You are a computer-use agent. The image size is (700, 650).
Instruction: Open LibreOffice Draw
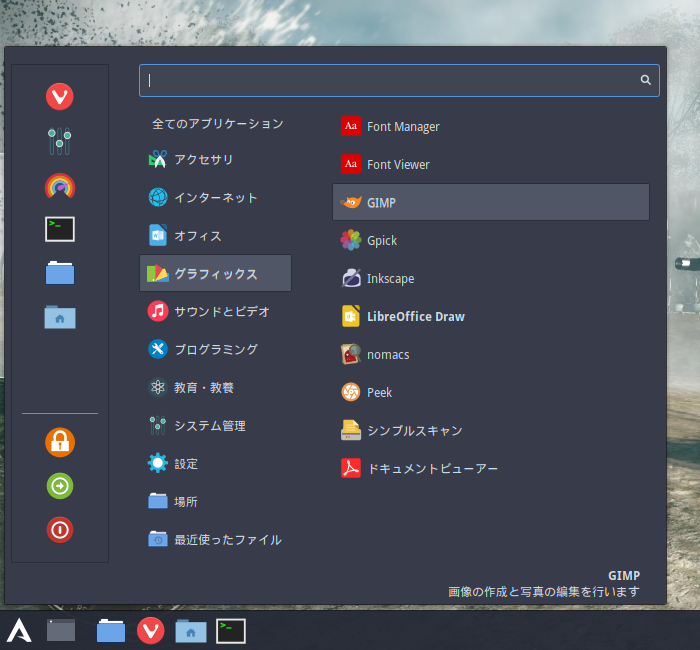click(491, 316)
